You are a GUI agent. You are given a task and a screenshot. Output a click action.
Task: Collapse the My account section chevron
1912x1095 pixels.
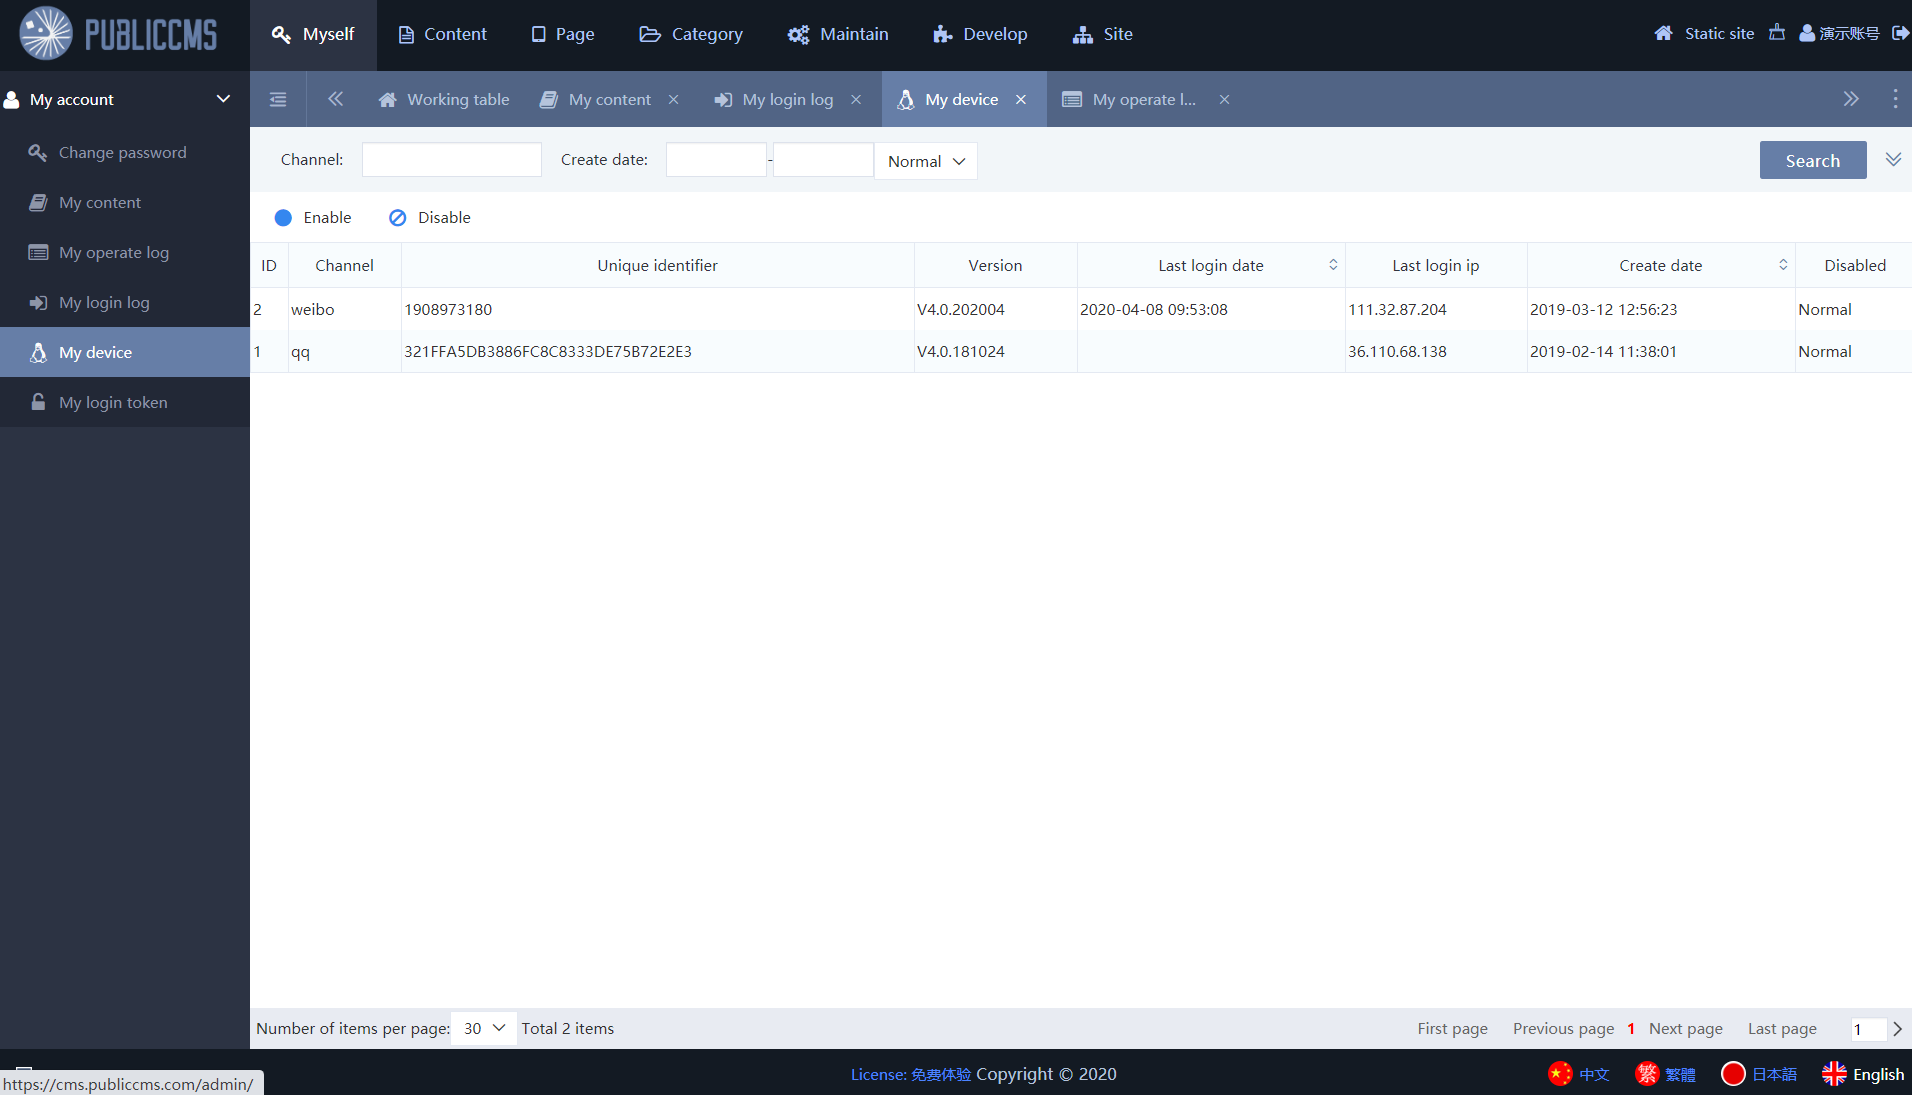(223, 99)
